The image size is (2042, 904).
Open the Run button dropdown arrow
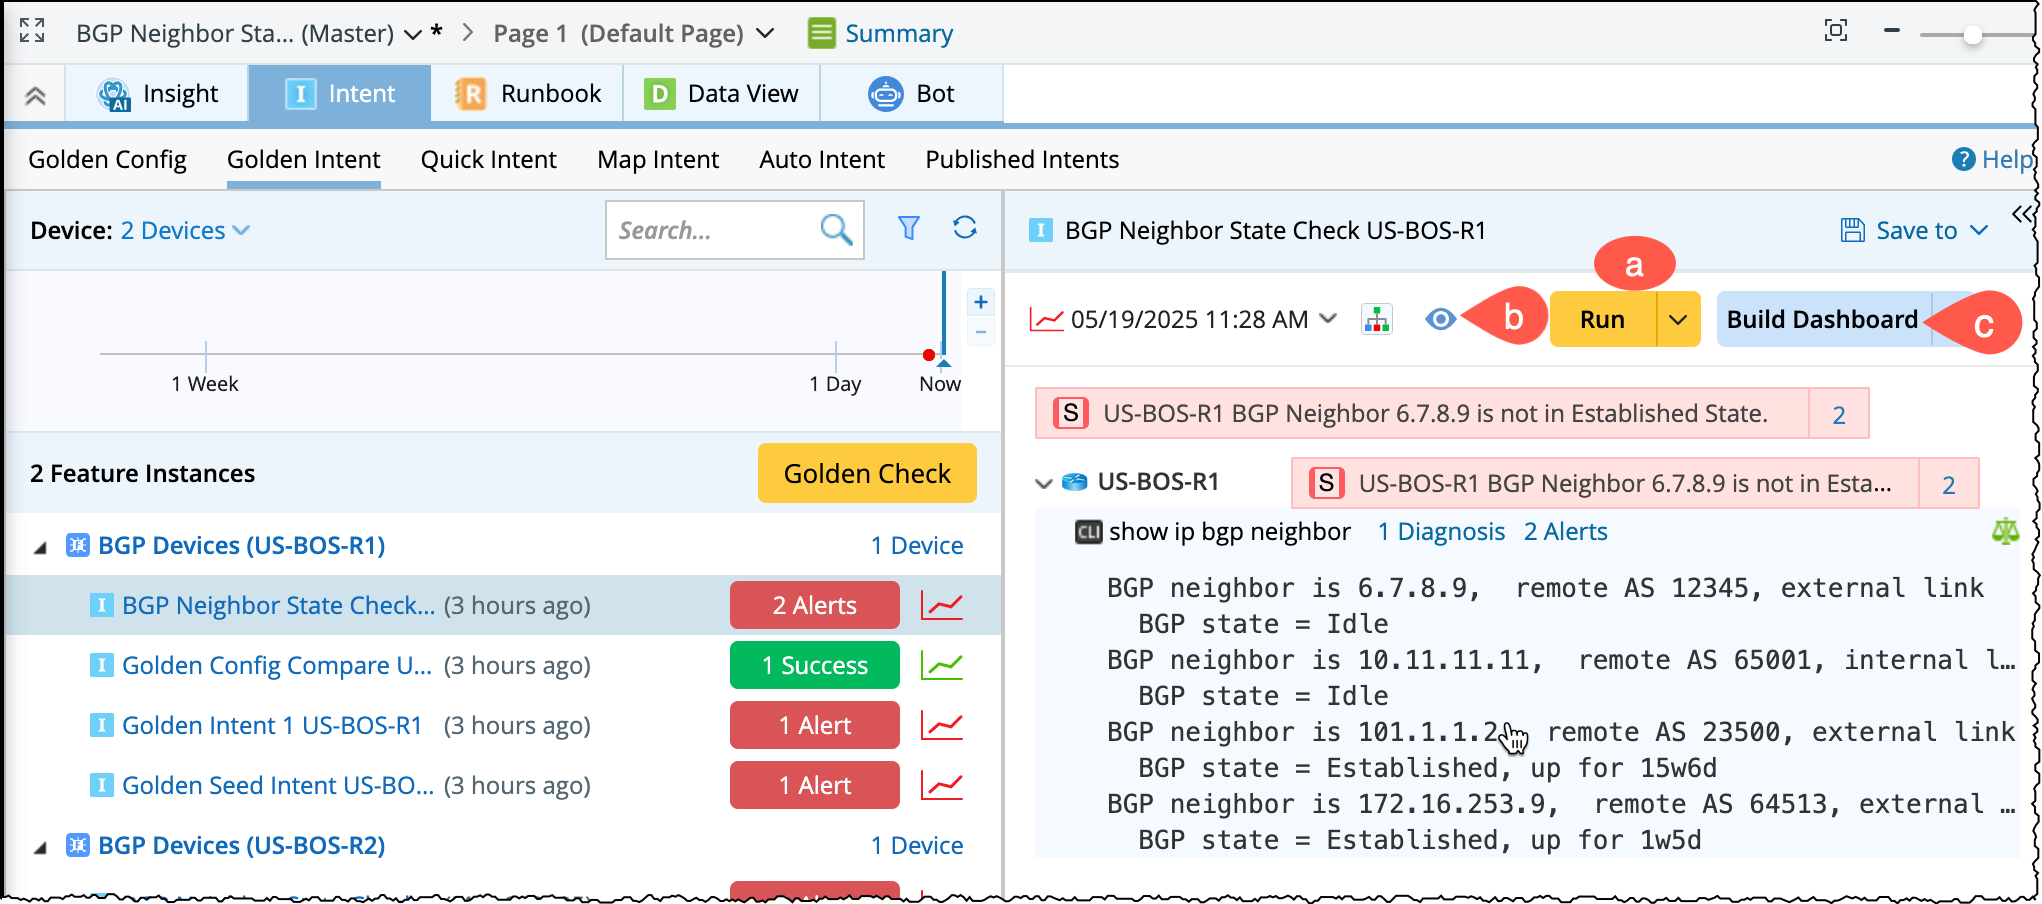tap(1678, 320)
